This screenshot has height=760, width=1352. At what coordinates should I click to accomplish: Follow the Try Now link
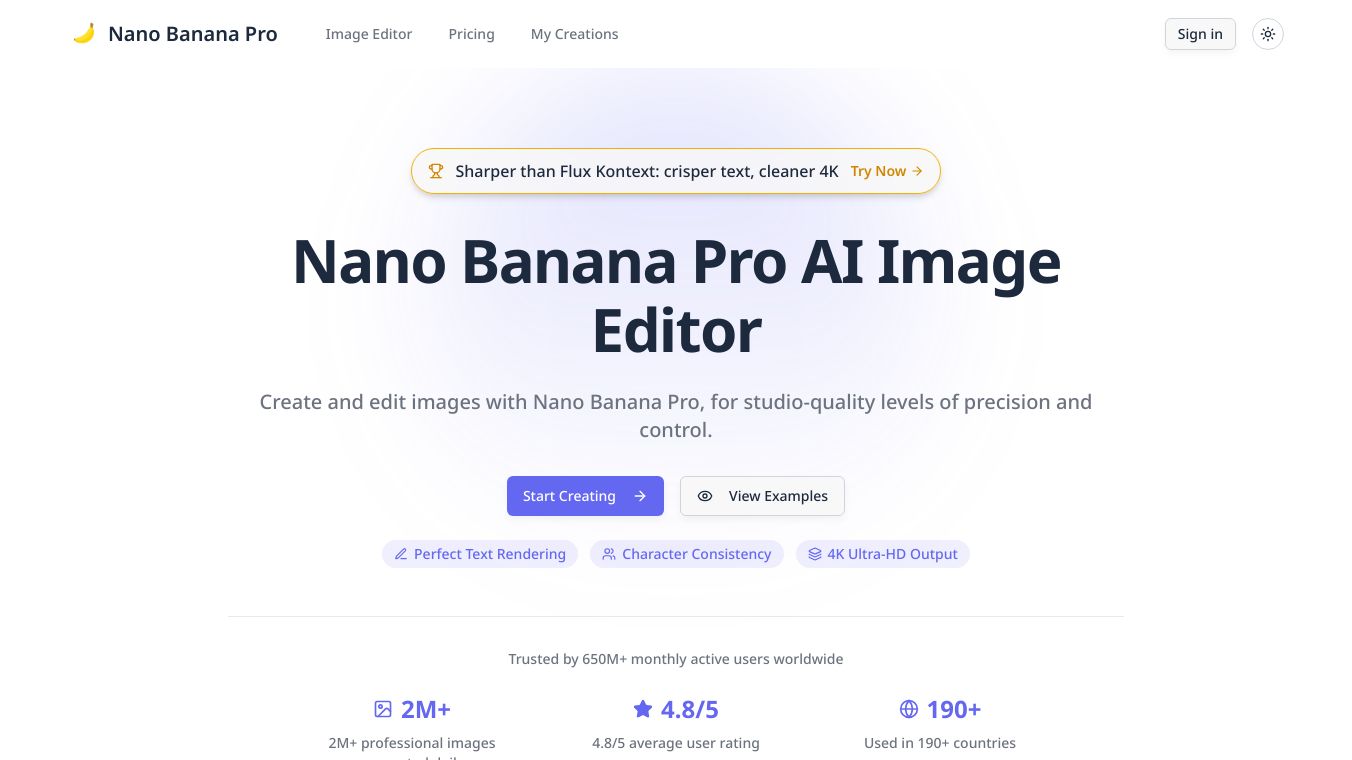click(x=886, y=171)
